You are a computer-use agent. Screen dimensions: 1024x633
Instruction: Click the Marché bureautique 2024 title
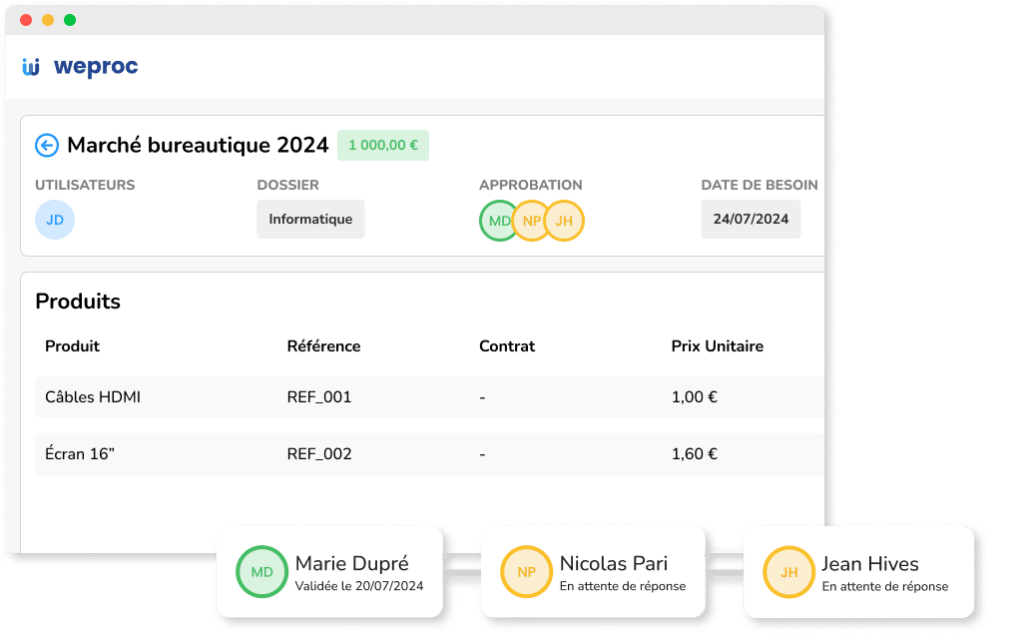click(x=198, y=145)
